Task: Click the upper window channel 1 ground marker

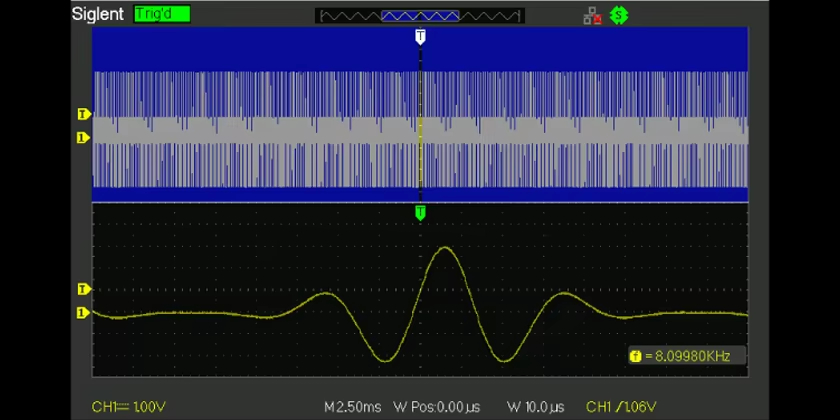Action: [84, 138]
